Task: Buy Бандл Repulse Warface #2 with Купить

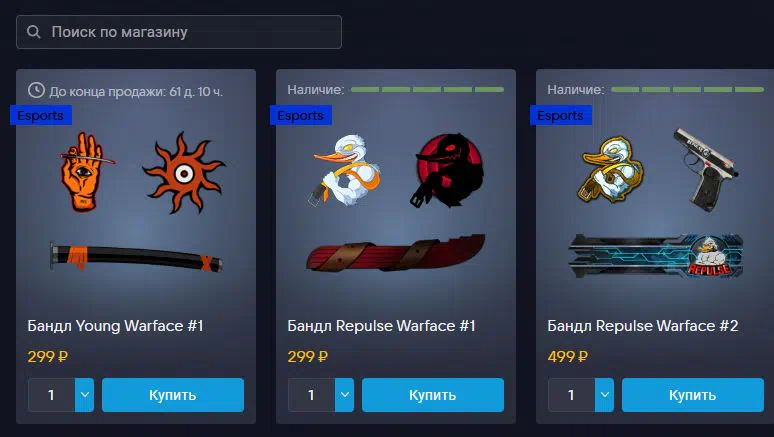Action: coord(693,395)
